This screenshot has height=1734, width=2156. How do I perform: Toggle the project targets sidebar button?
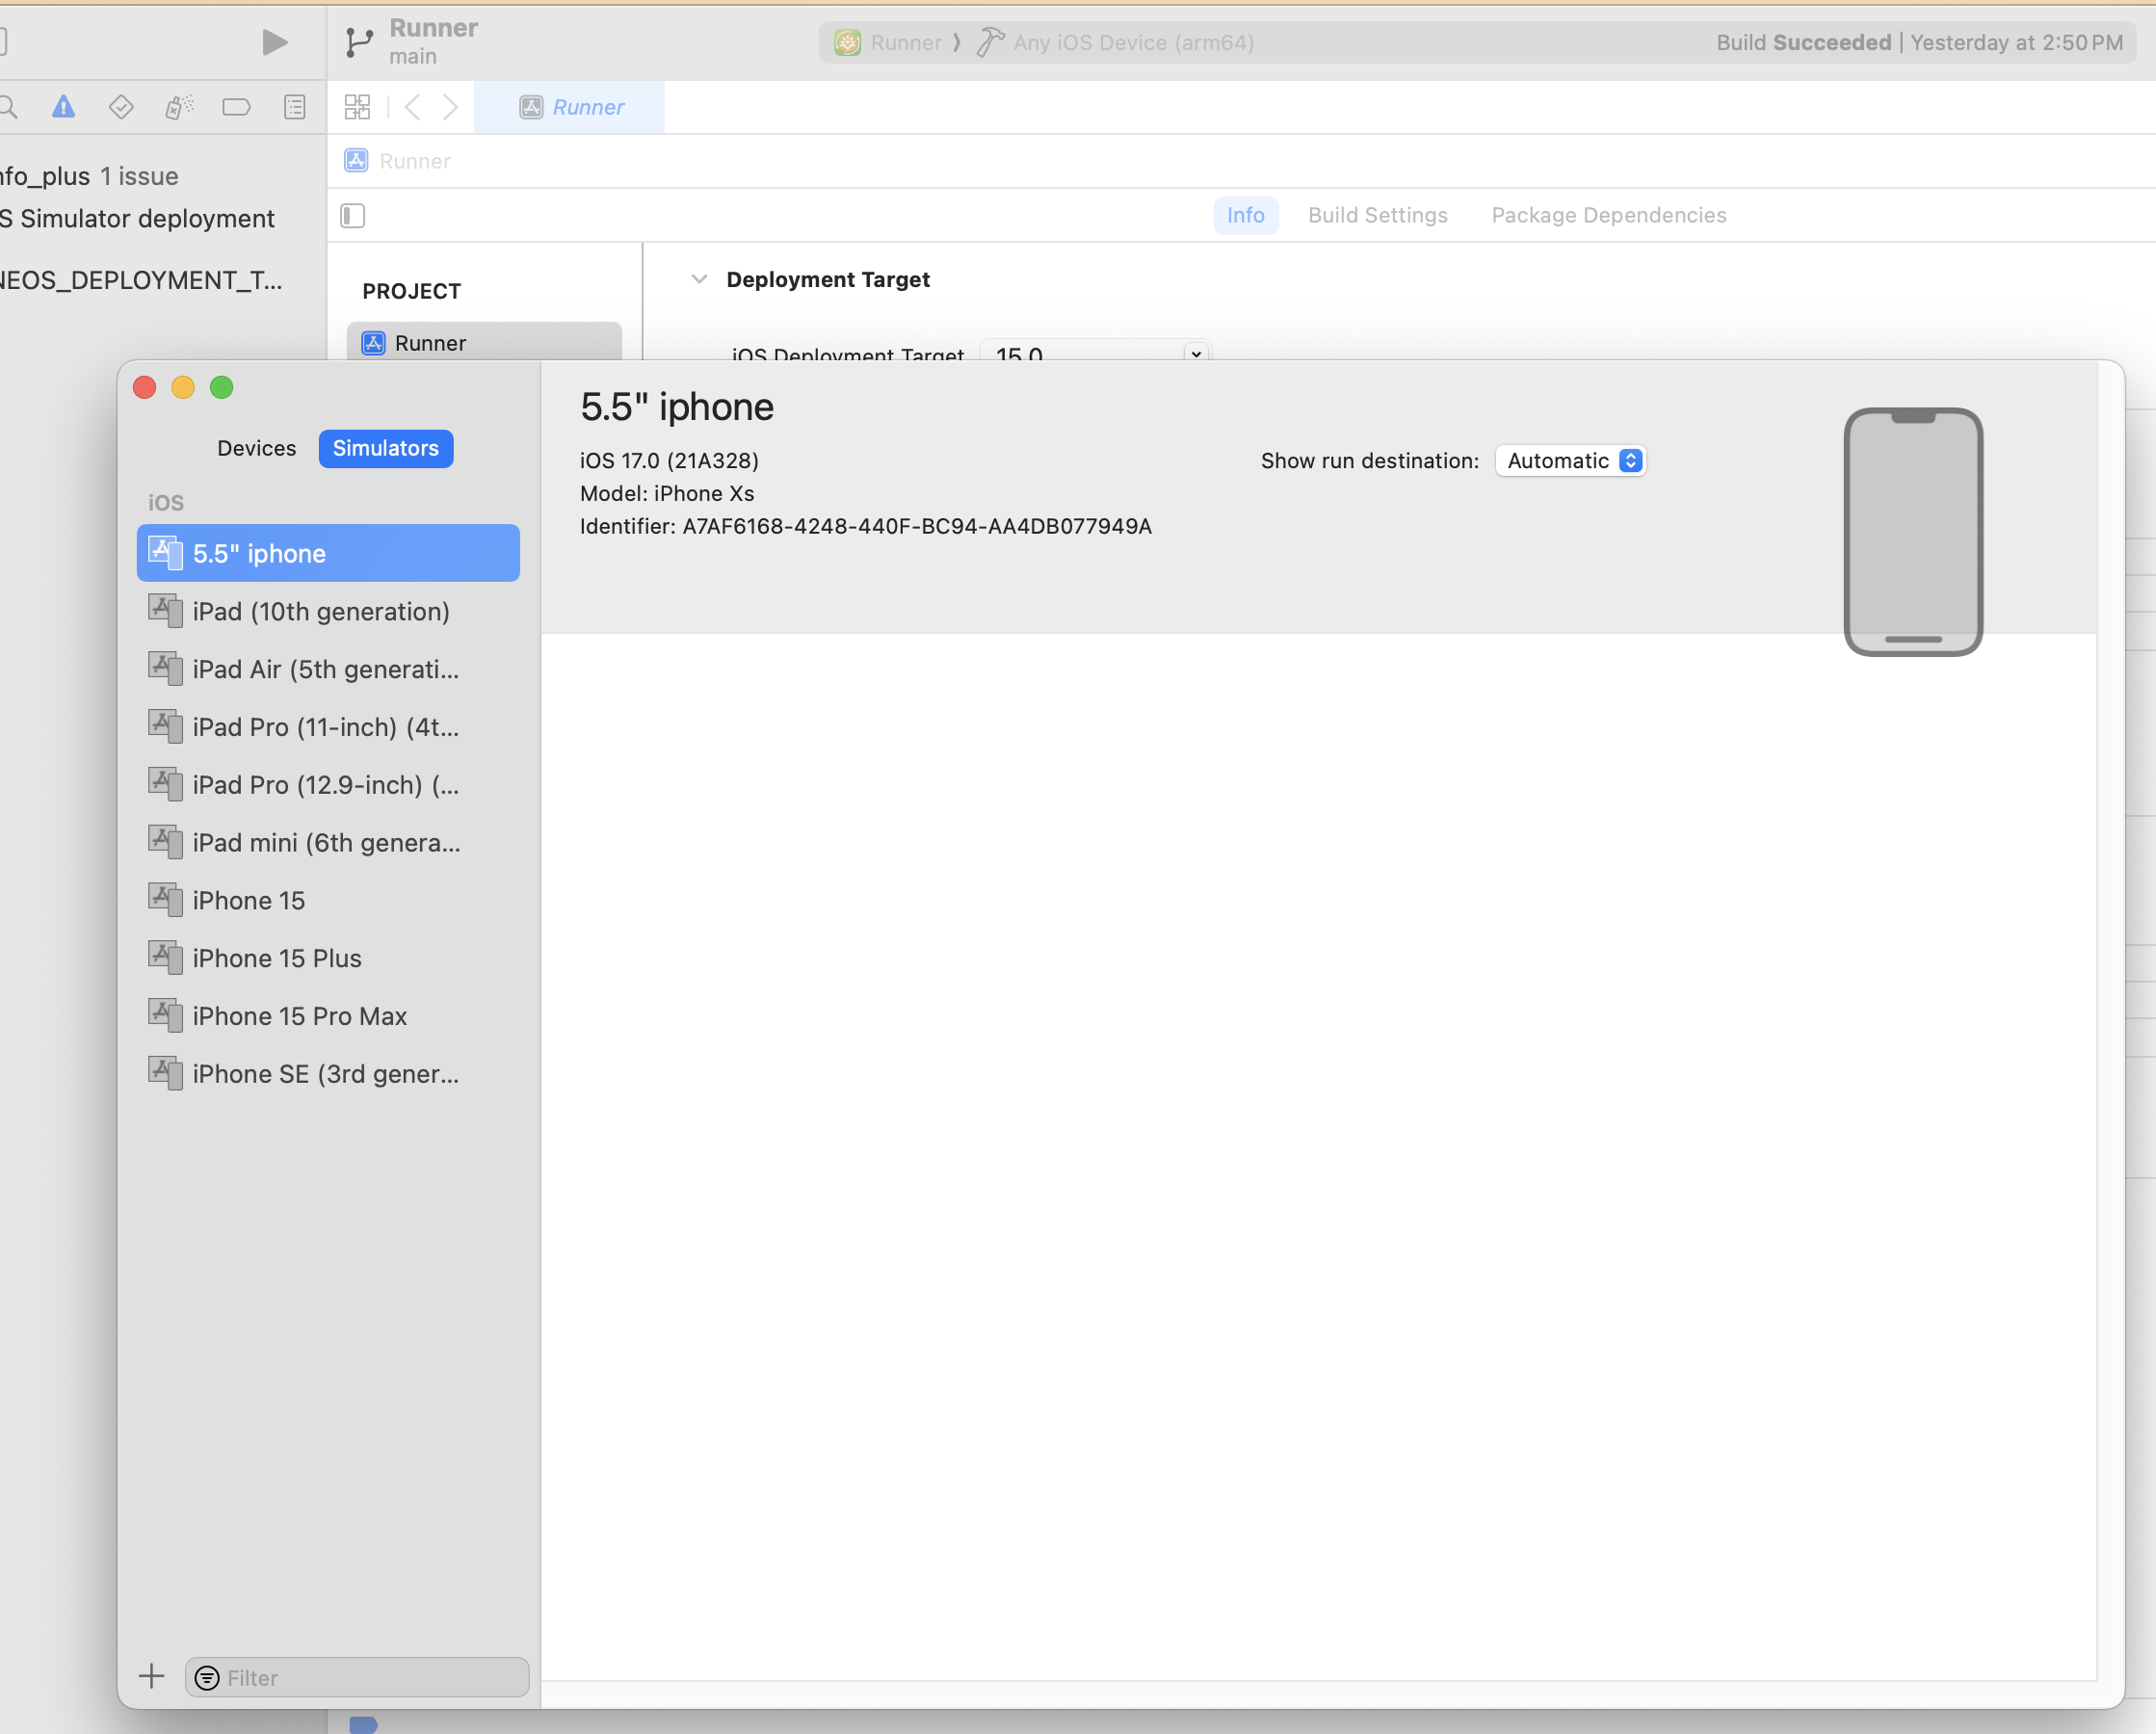pyautogui.click(x=353, y=215)
